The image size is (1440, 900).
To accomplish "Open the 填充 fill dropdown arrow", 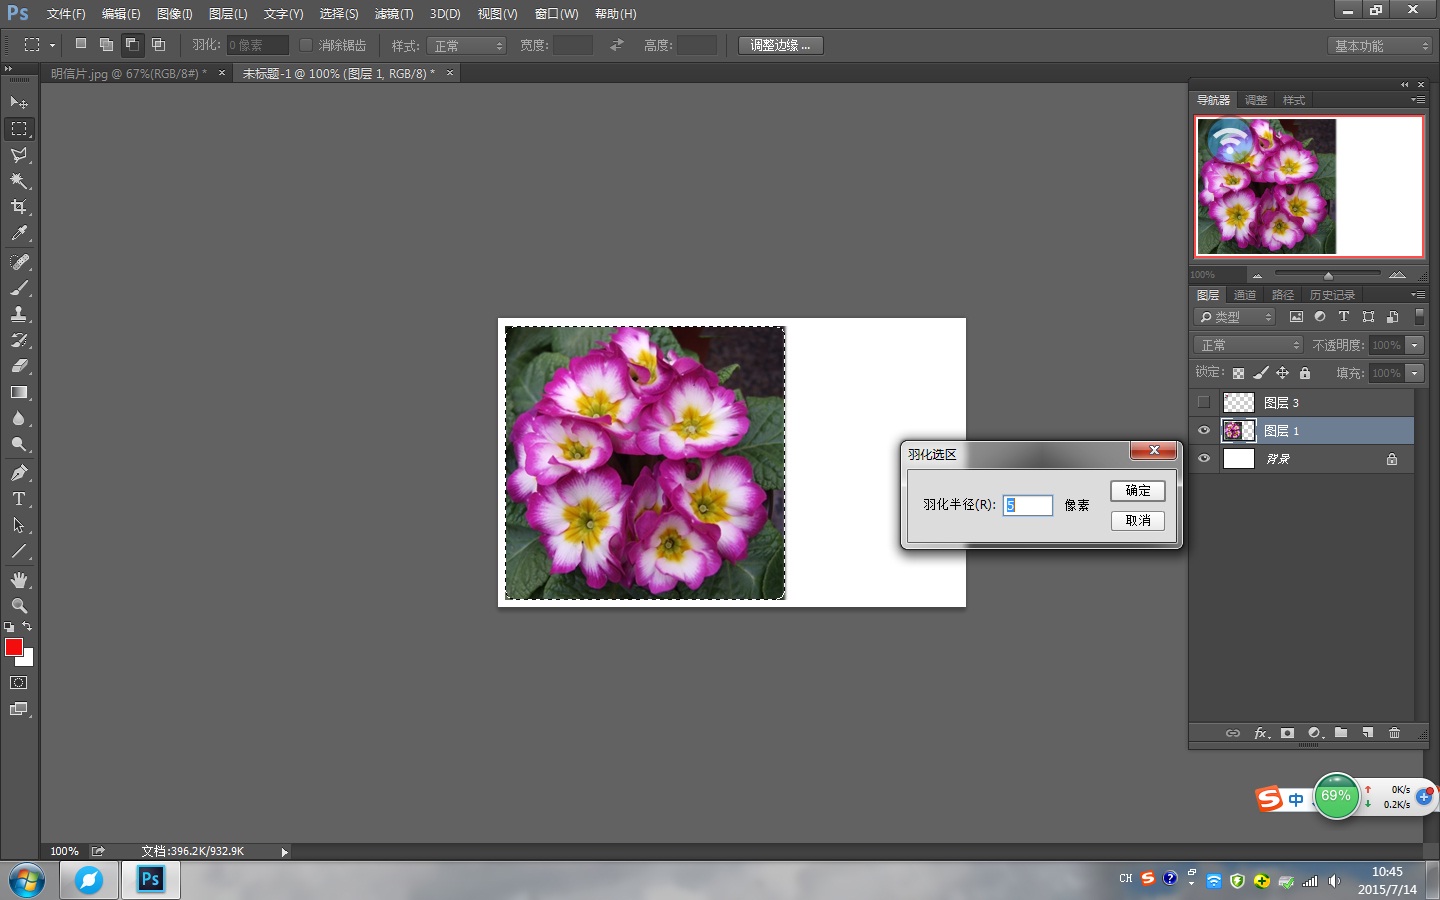I will [1414, 373].
